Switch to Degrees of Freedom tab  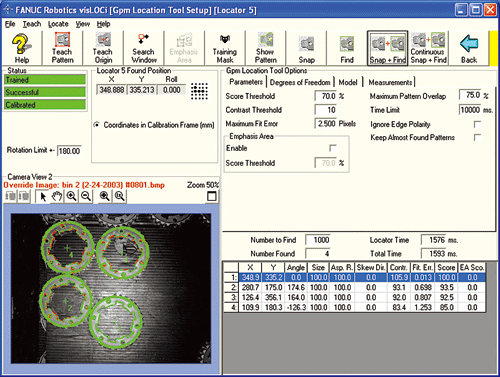300,82
